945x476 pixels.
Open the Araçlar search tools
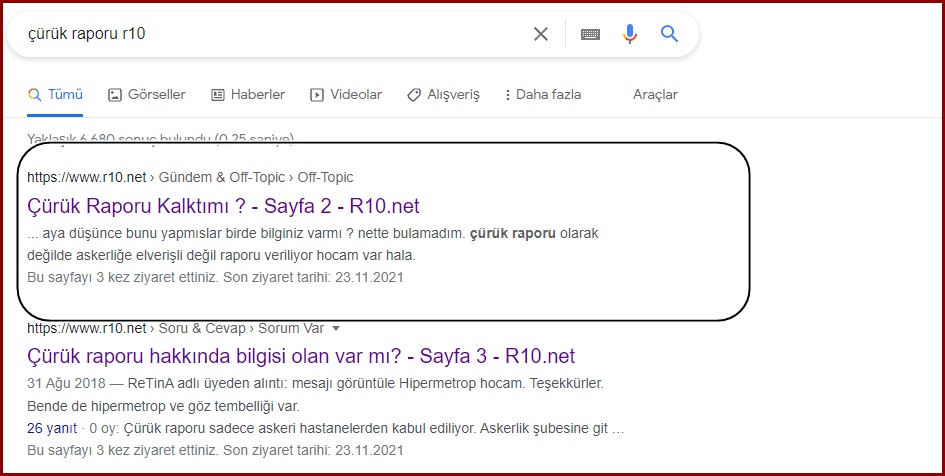tap(655, 95)
